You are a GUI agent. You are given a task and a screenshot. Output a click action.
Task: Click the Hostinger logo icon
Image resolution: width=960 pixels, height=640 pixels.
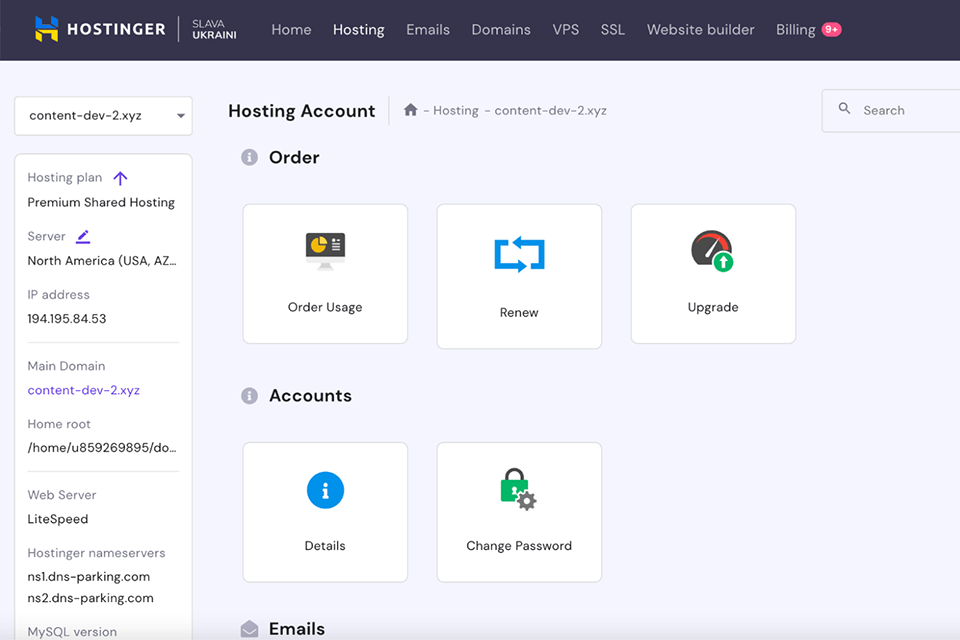pos(47,29)
